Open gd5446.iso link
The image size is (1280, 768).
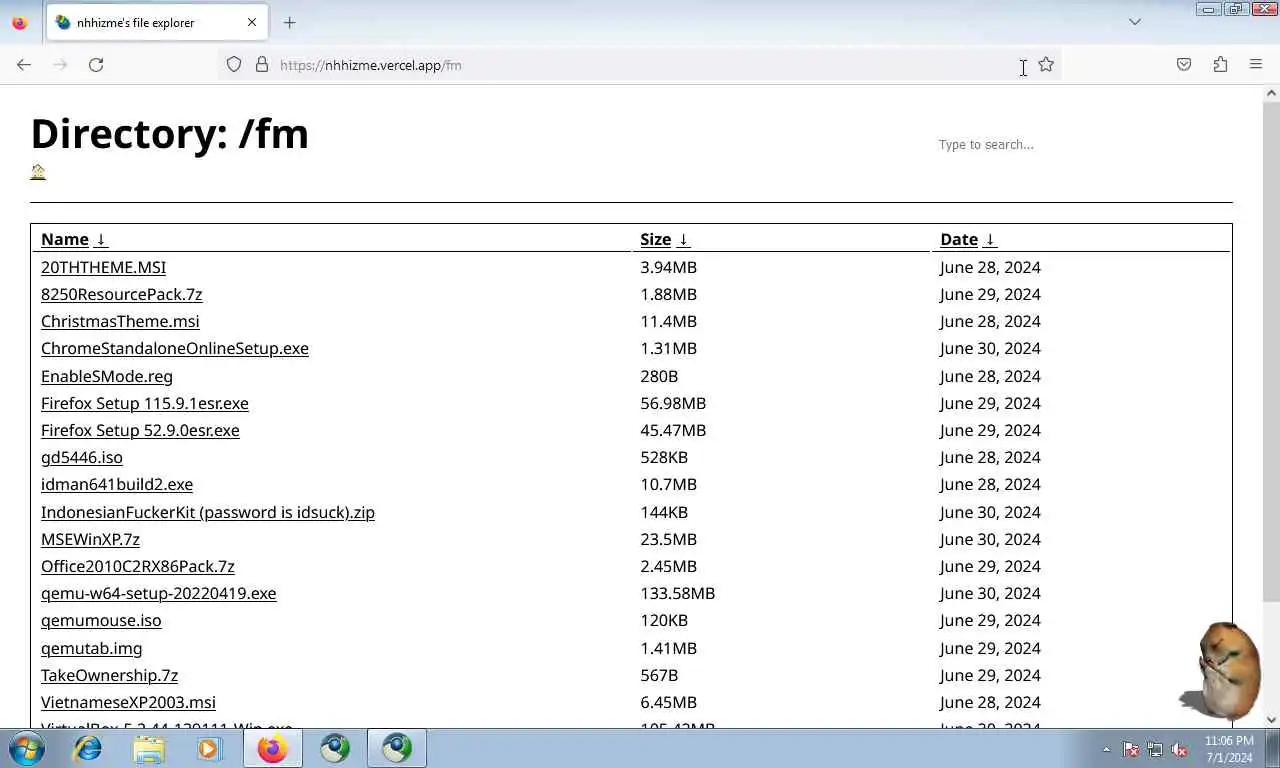(x=82, y=457)
